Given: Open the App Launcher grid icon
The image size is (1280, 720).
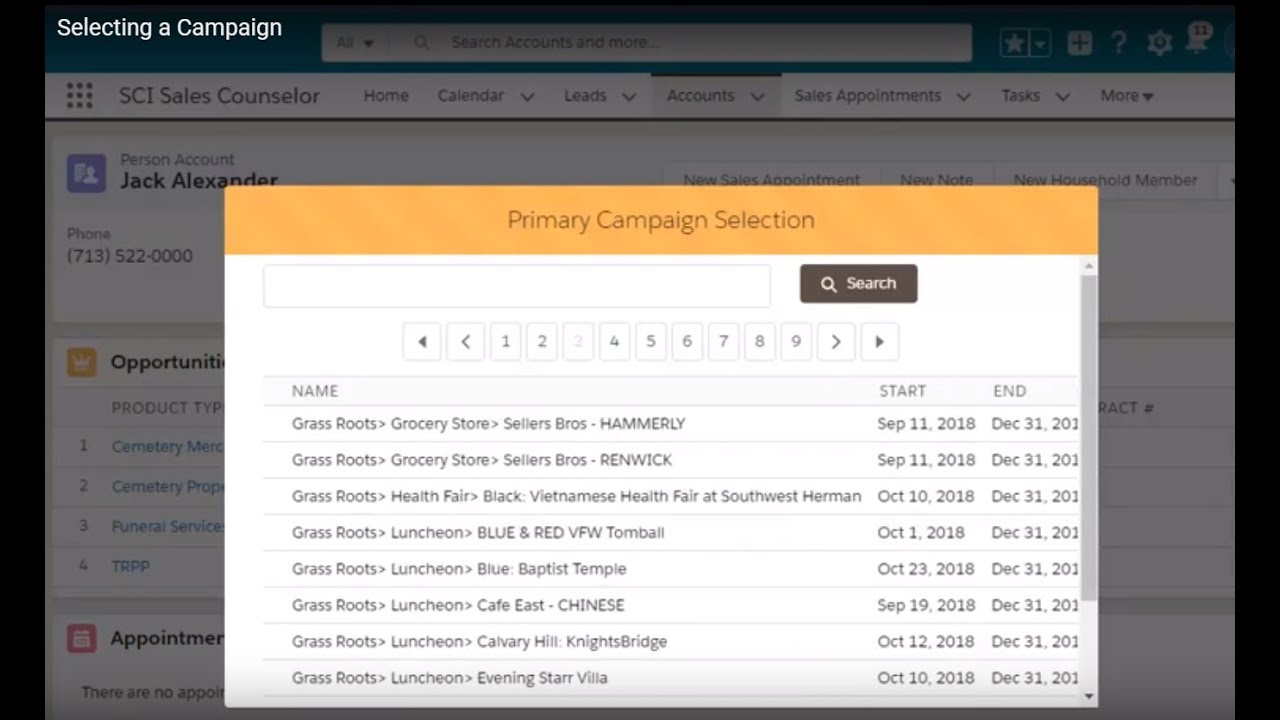Looking at the screenshot, I should 79,96.
